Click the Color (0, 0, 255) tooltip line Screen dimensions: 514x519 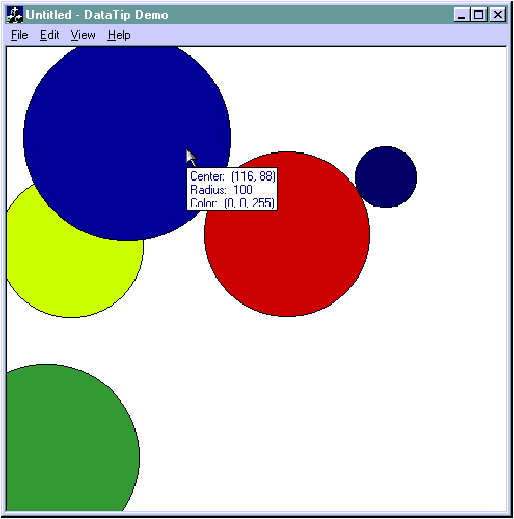[232, 203]
